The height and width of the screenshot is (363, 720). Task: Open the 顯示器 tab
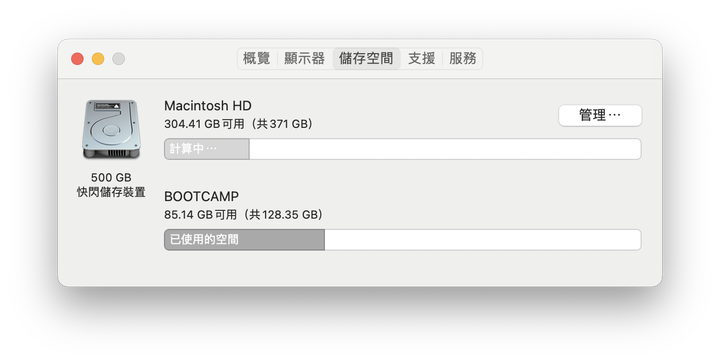pyautogui.click(x=304, y=59)
